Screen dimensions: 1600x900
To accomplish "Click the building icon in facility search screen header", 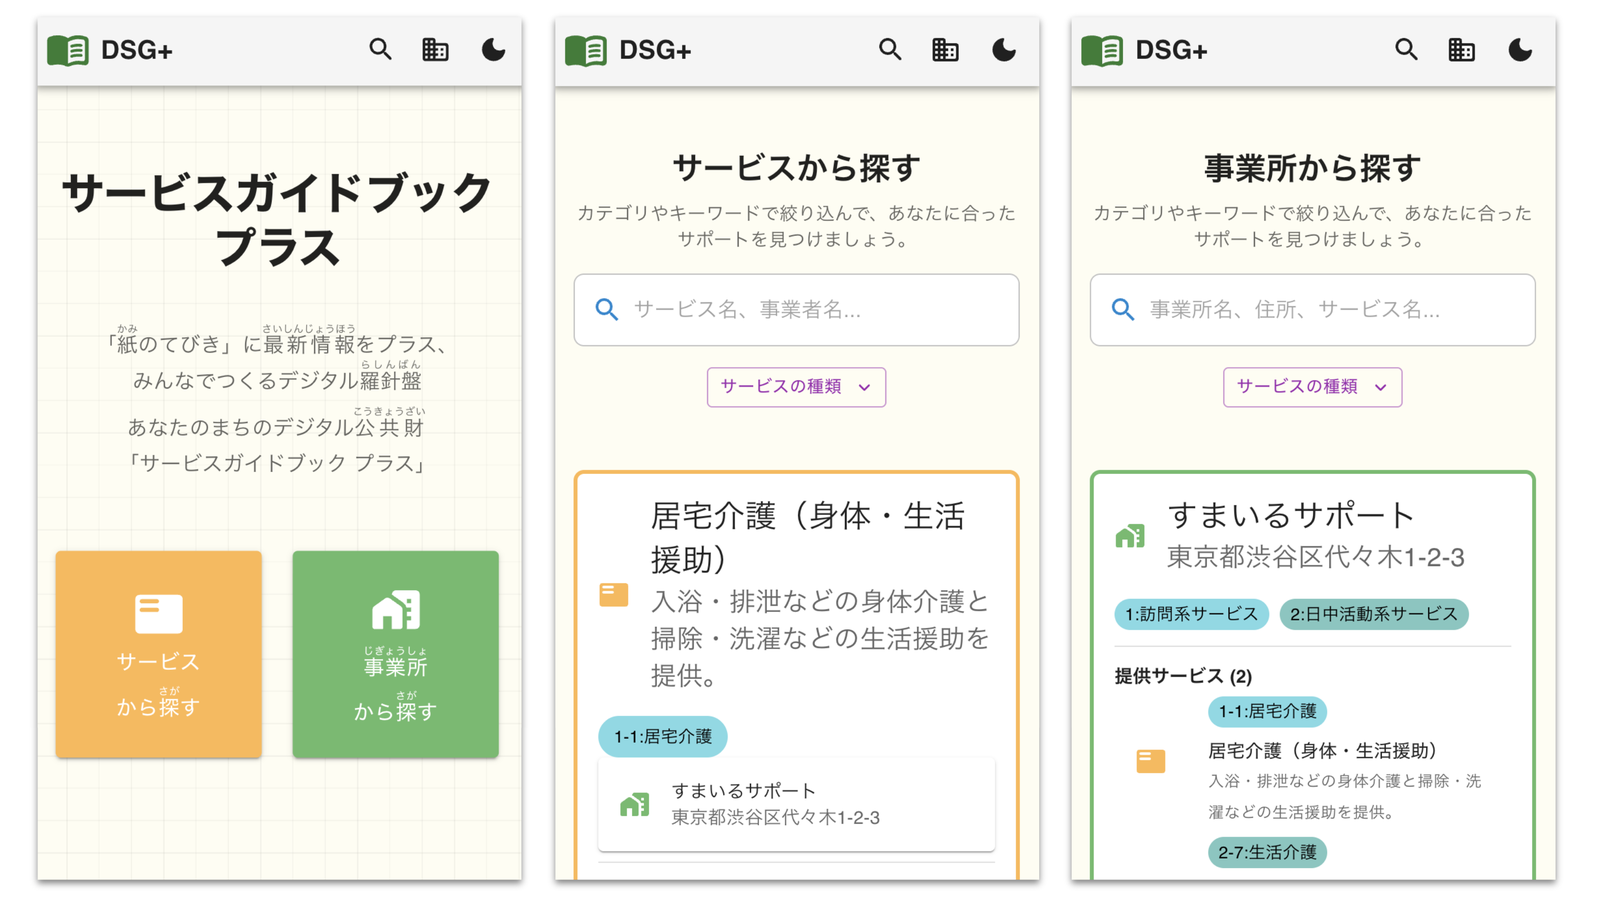I will click(x=1461, y=49).
